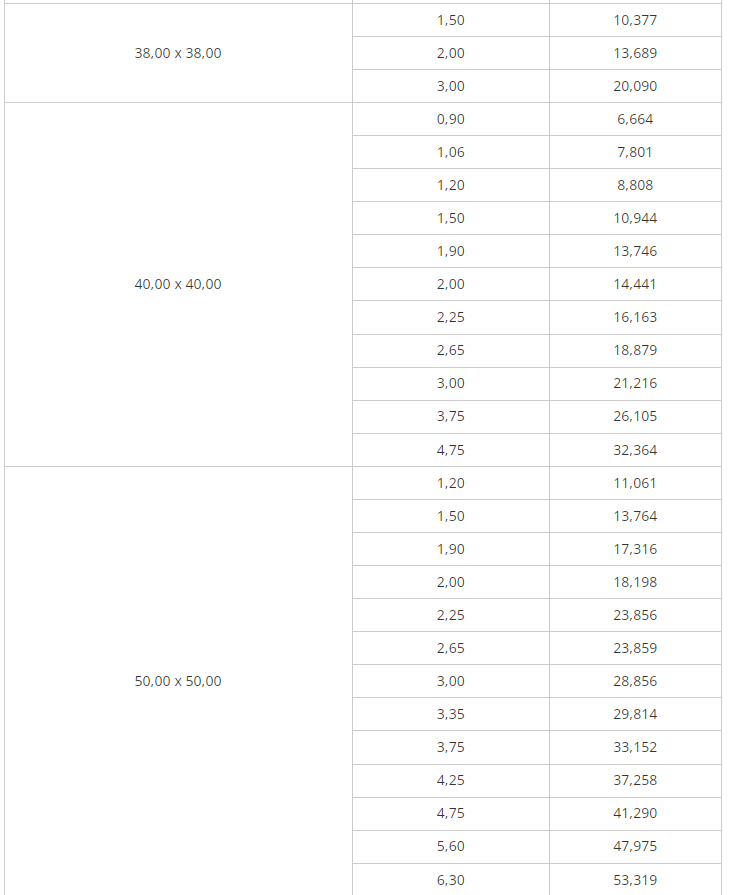Click the 8,808 weight cell

pos(635,185)
